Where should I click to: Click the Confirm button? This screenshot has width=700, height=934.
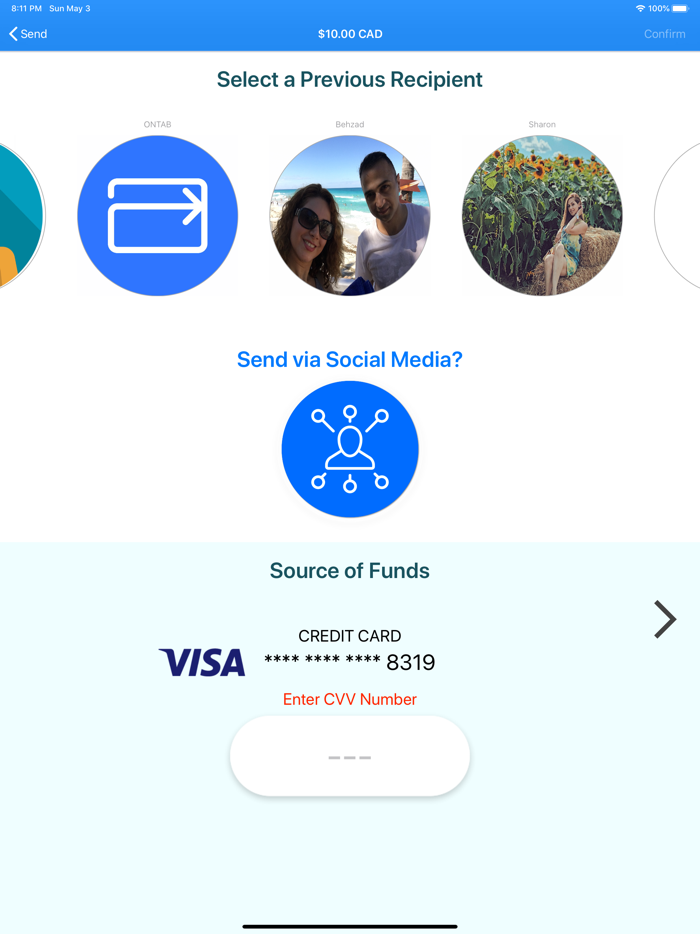click(x=664, y=34)
